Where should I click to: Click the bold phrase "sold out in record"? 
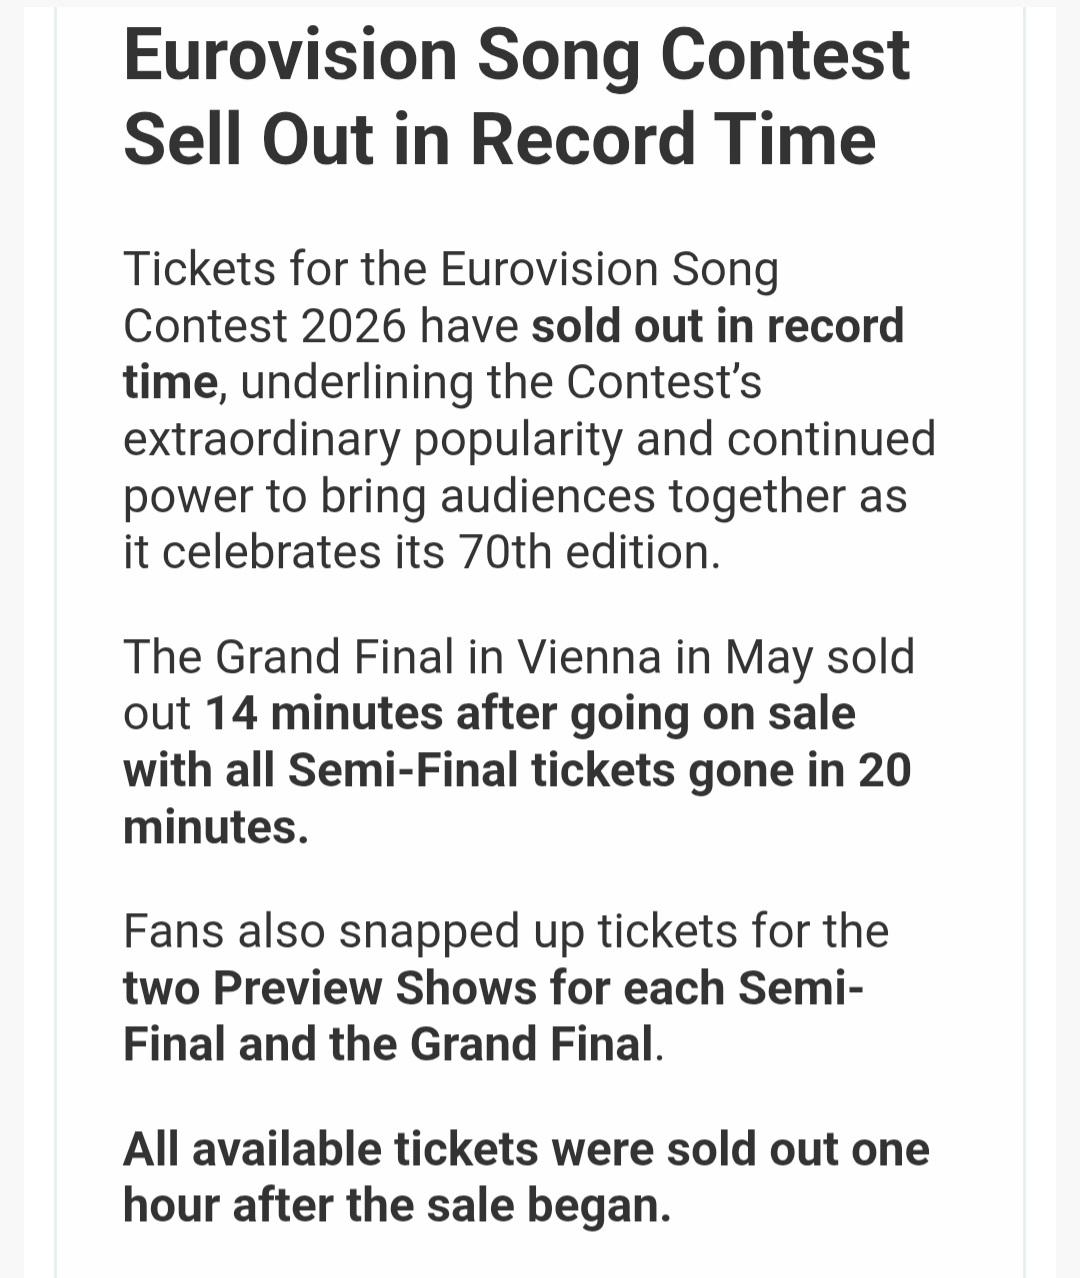pyautogui.click(x=717, y=326)
